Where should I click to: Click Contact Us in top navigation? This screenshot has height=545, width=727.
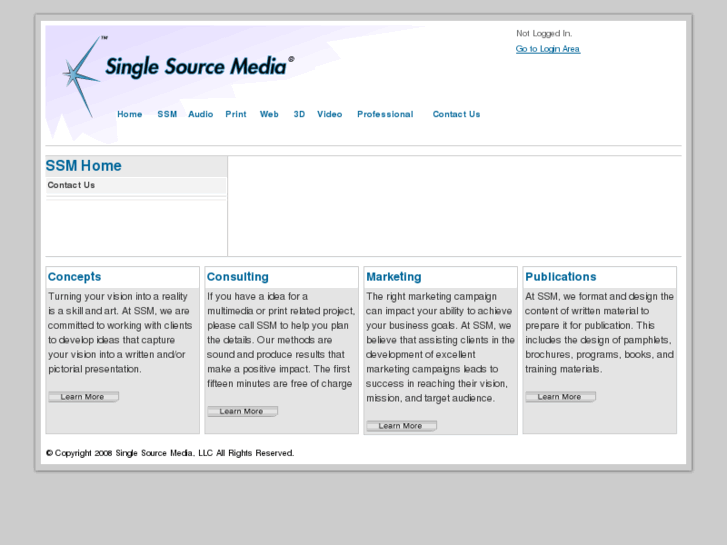(x=456, y=114)
